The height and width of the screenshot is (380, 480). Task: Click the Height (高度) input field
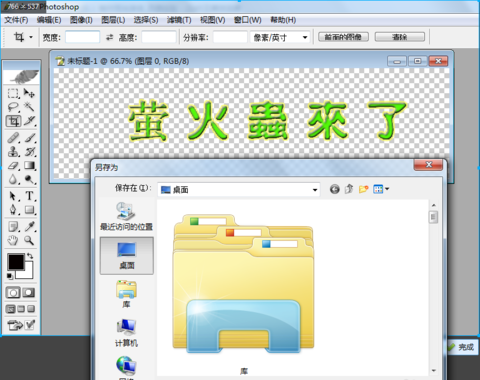pos(159,37)
